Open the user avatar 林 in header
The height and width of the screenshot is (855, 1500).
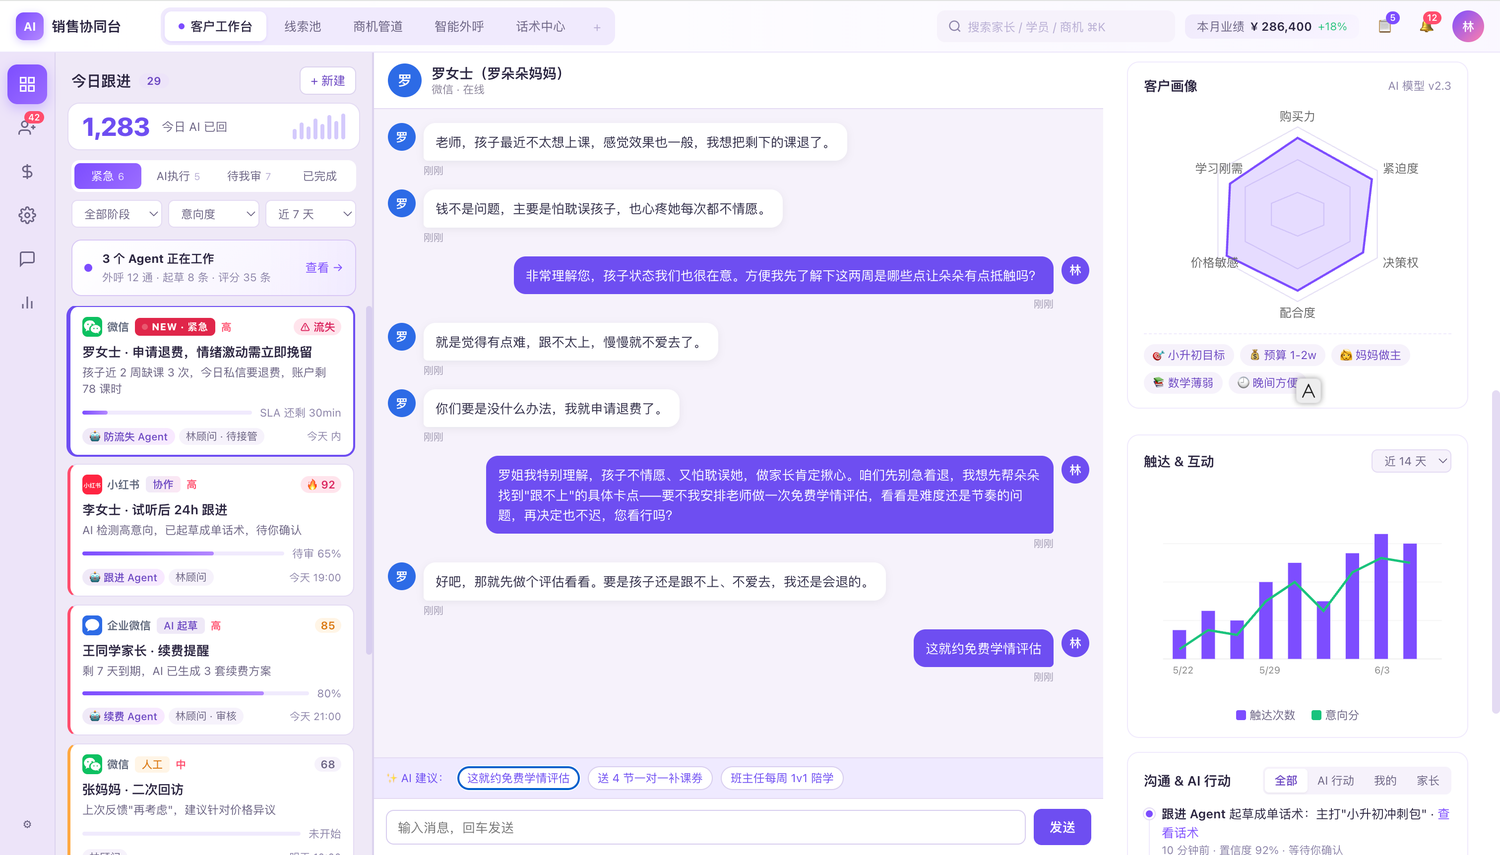[x=1468, y=26]
